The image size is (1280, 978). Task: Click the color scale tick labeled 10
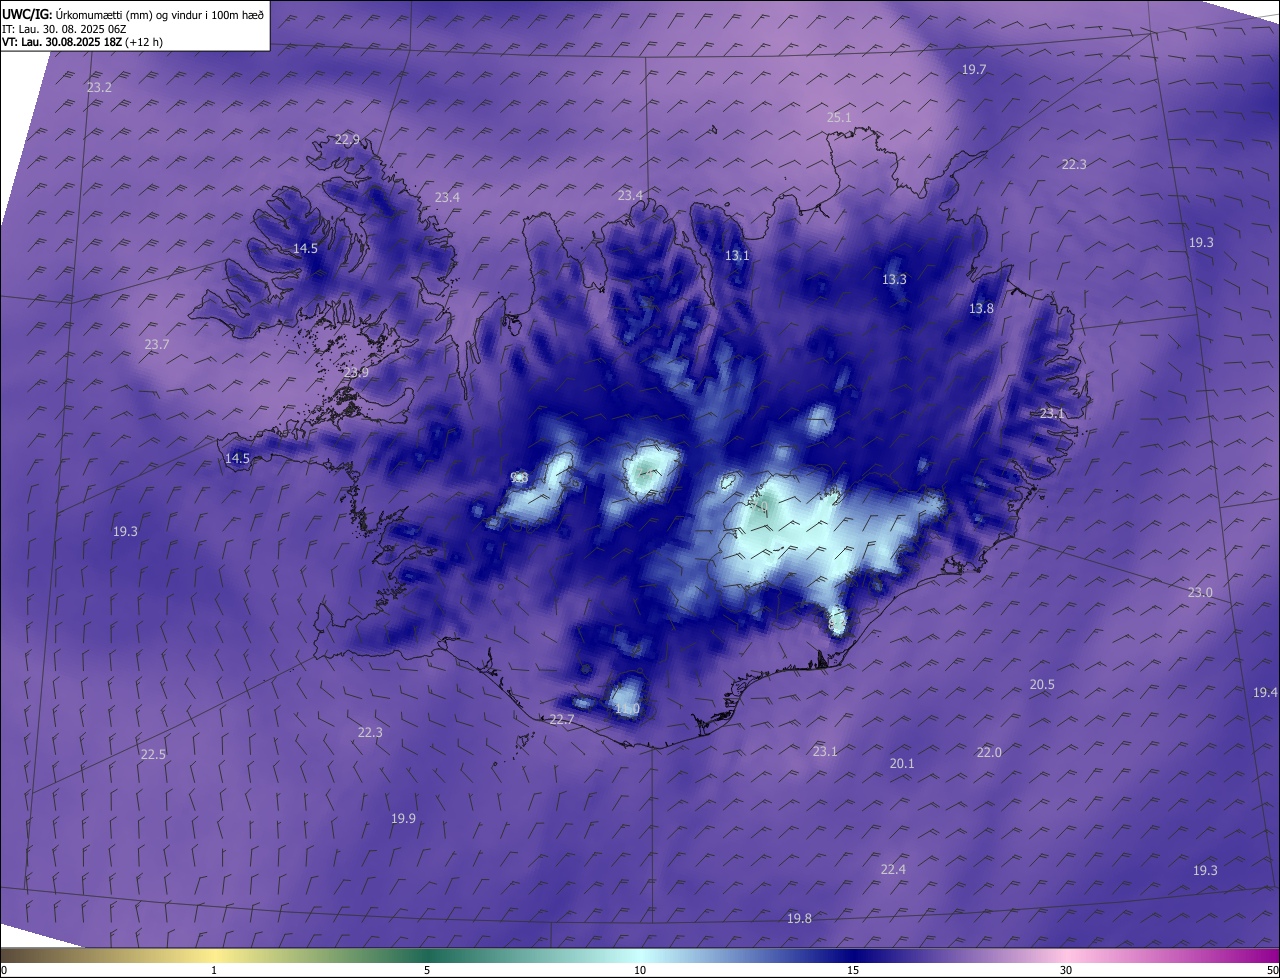point(640,971)
